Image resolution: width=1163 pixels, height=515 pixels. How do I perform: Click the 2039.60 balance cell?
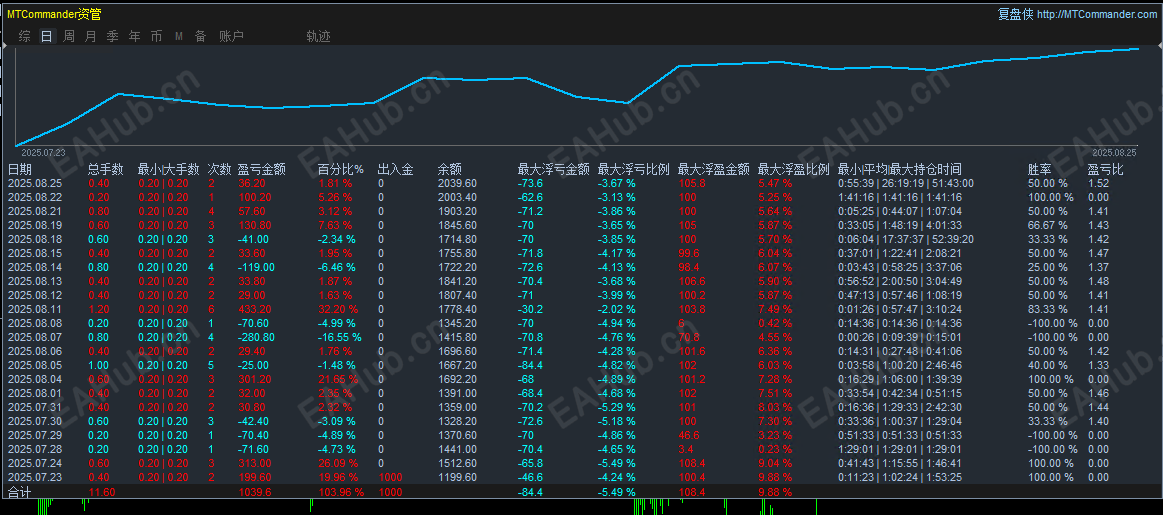click(457, 183)
